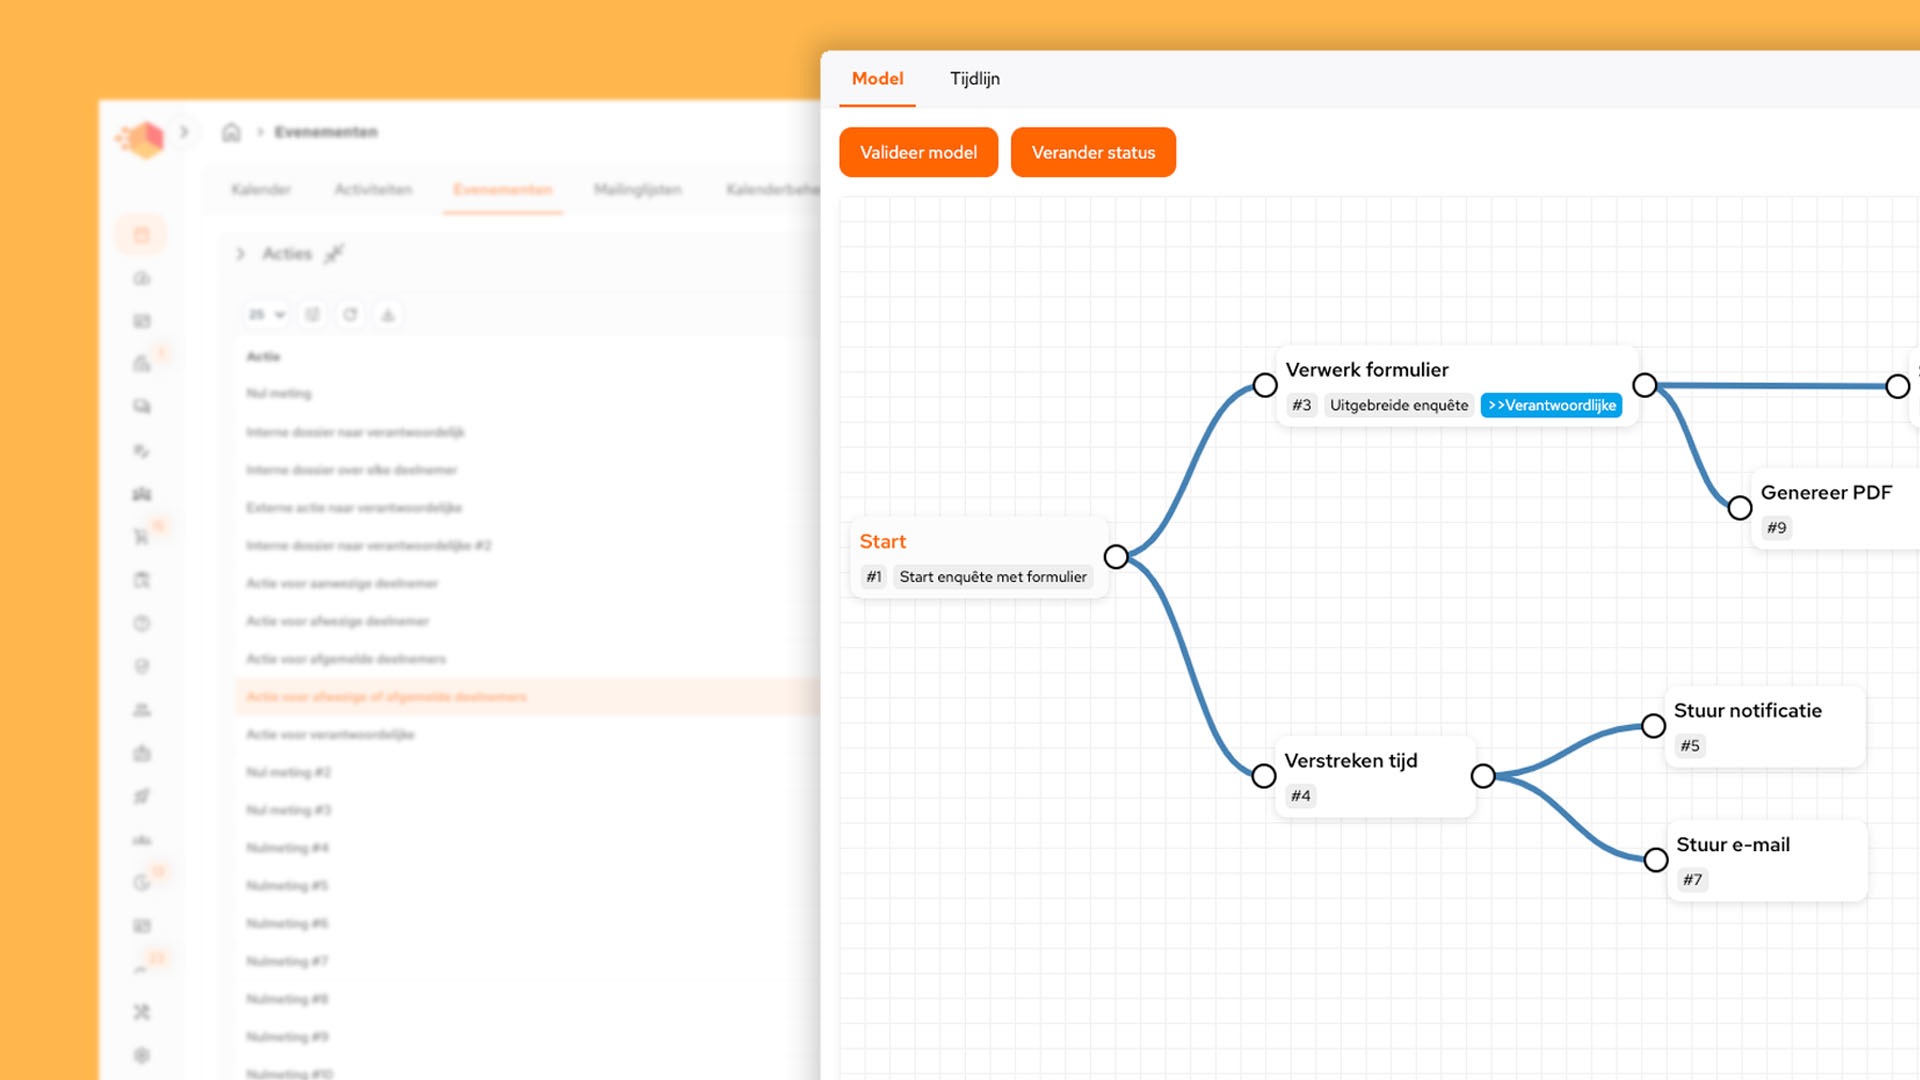This screenshot has height=1080, width=1920.
Task: Expand the Acties section chevron
Action: tap(240, 254)
